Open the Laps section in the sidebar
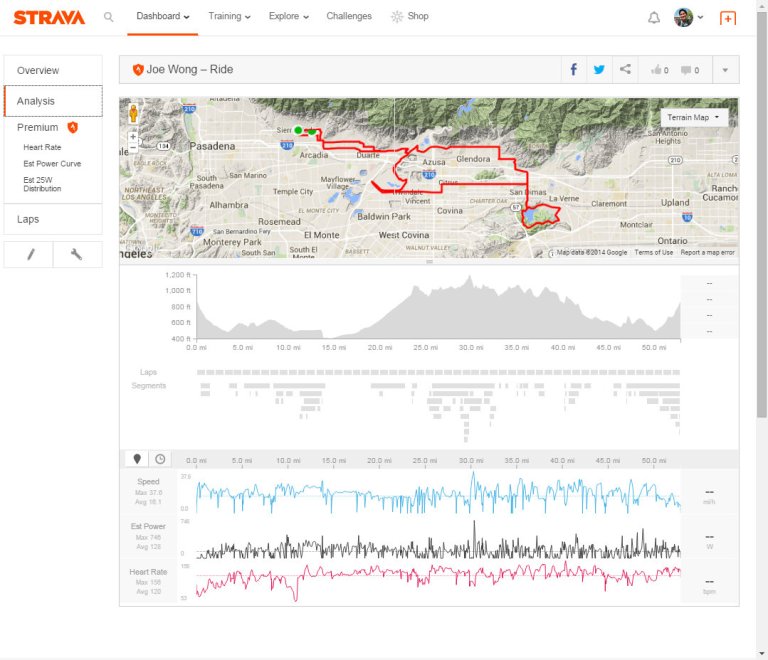 (x=28, y=219)
